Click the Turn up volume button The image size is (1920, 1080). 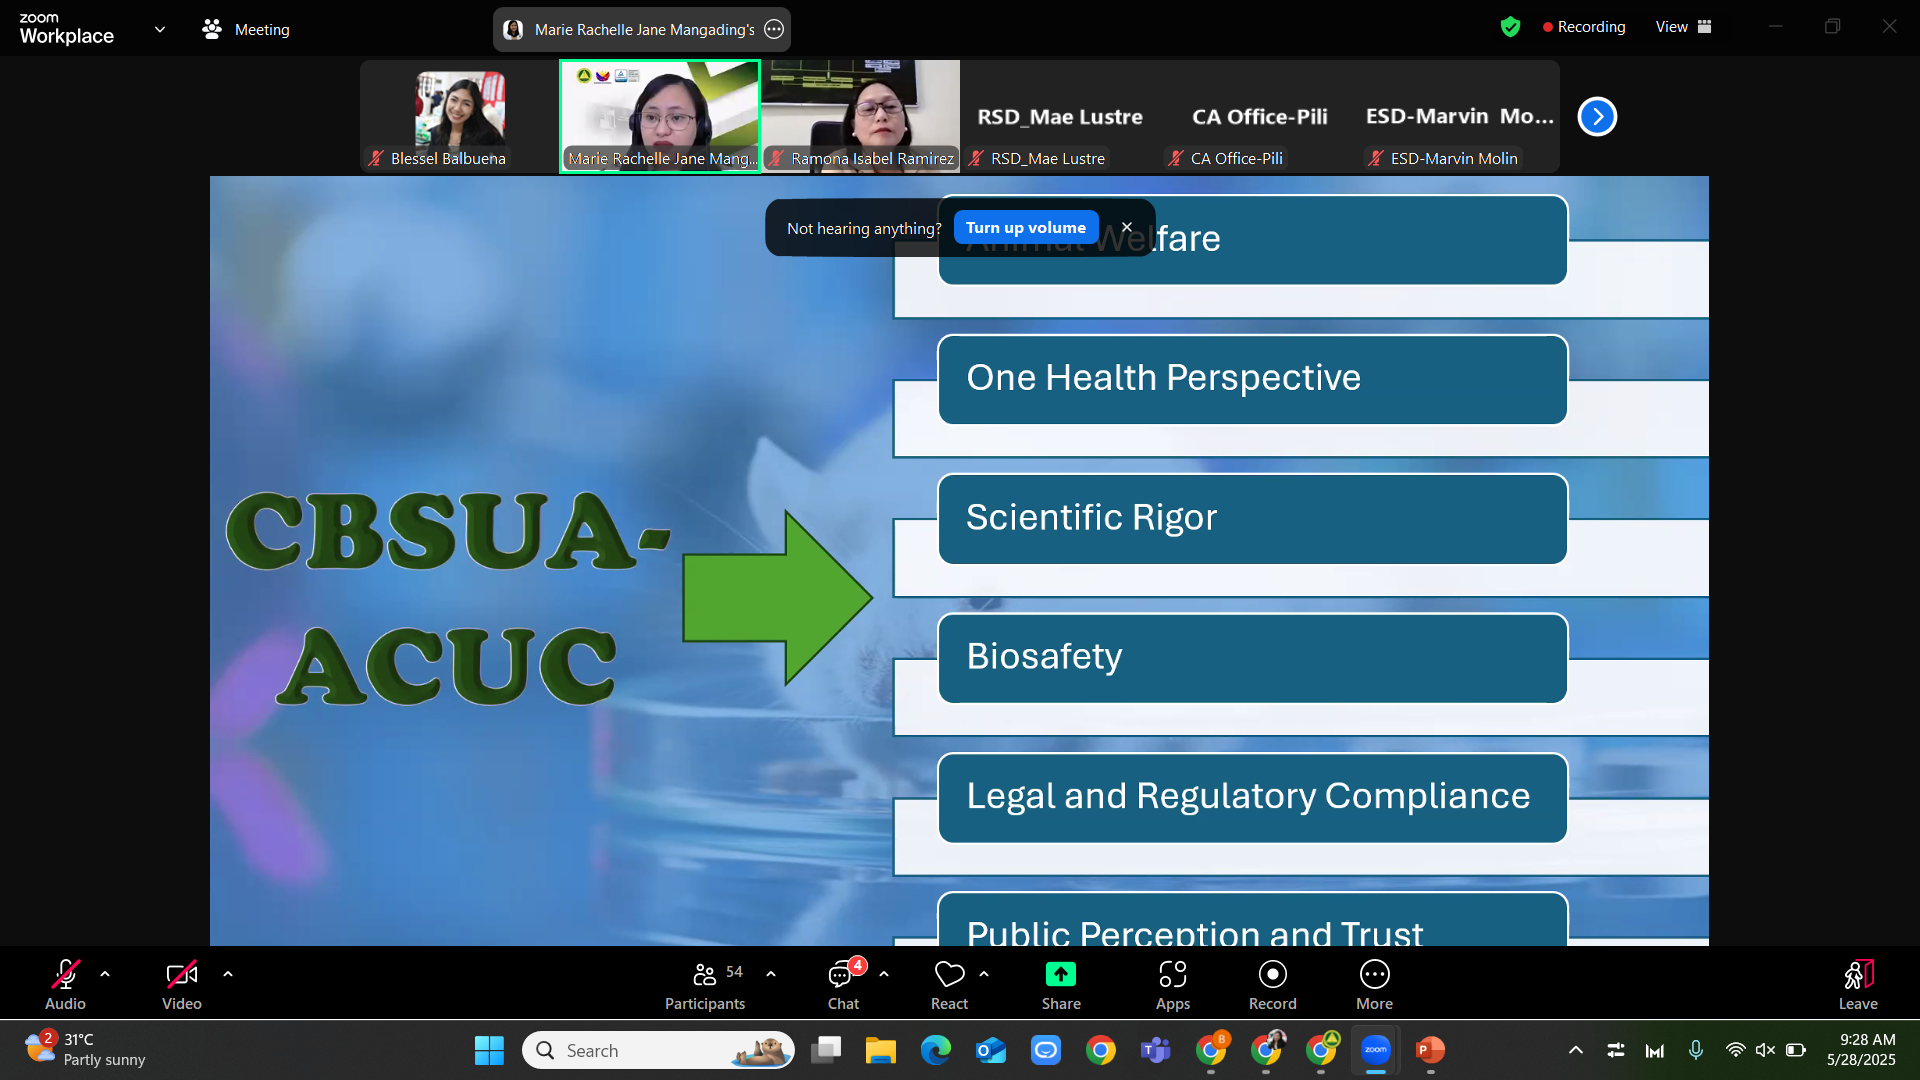coord(1025,228)
